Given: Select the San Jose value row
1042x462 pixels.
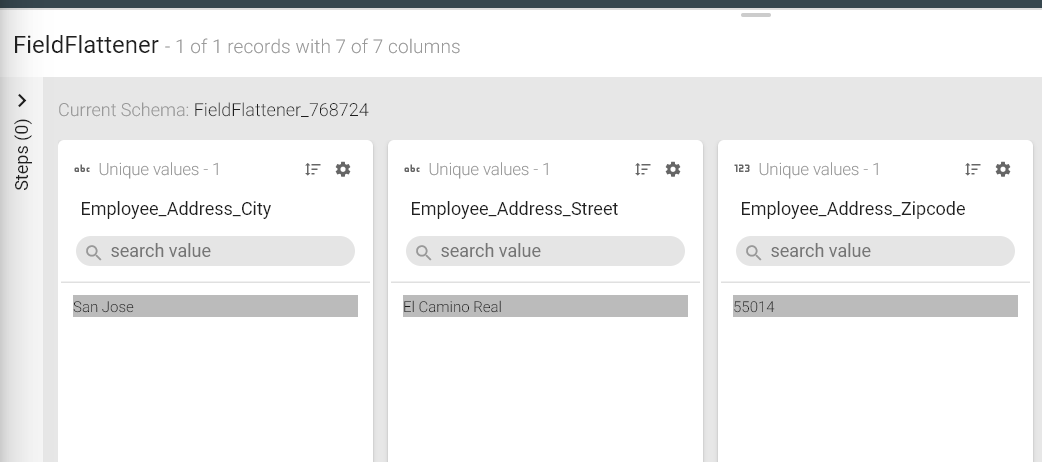Looking at the screenshot, I should [216, 307].
